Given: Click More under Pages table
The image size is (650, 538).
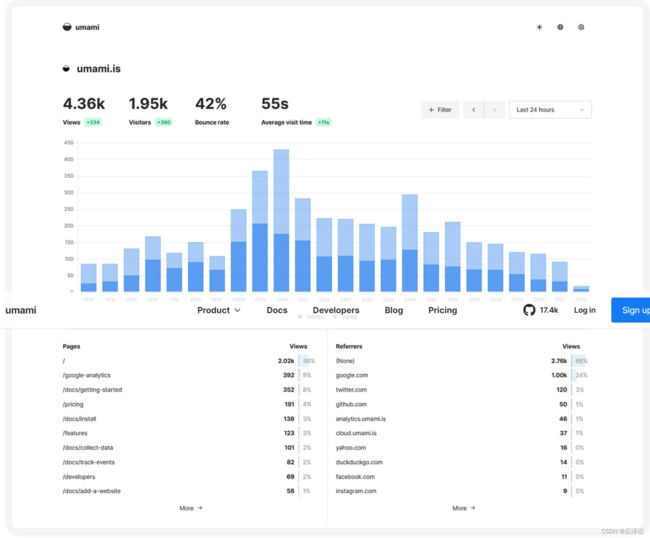Looking at the screenshot, I should 191,508.
